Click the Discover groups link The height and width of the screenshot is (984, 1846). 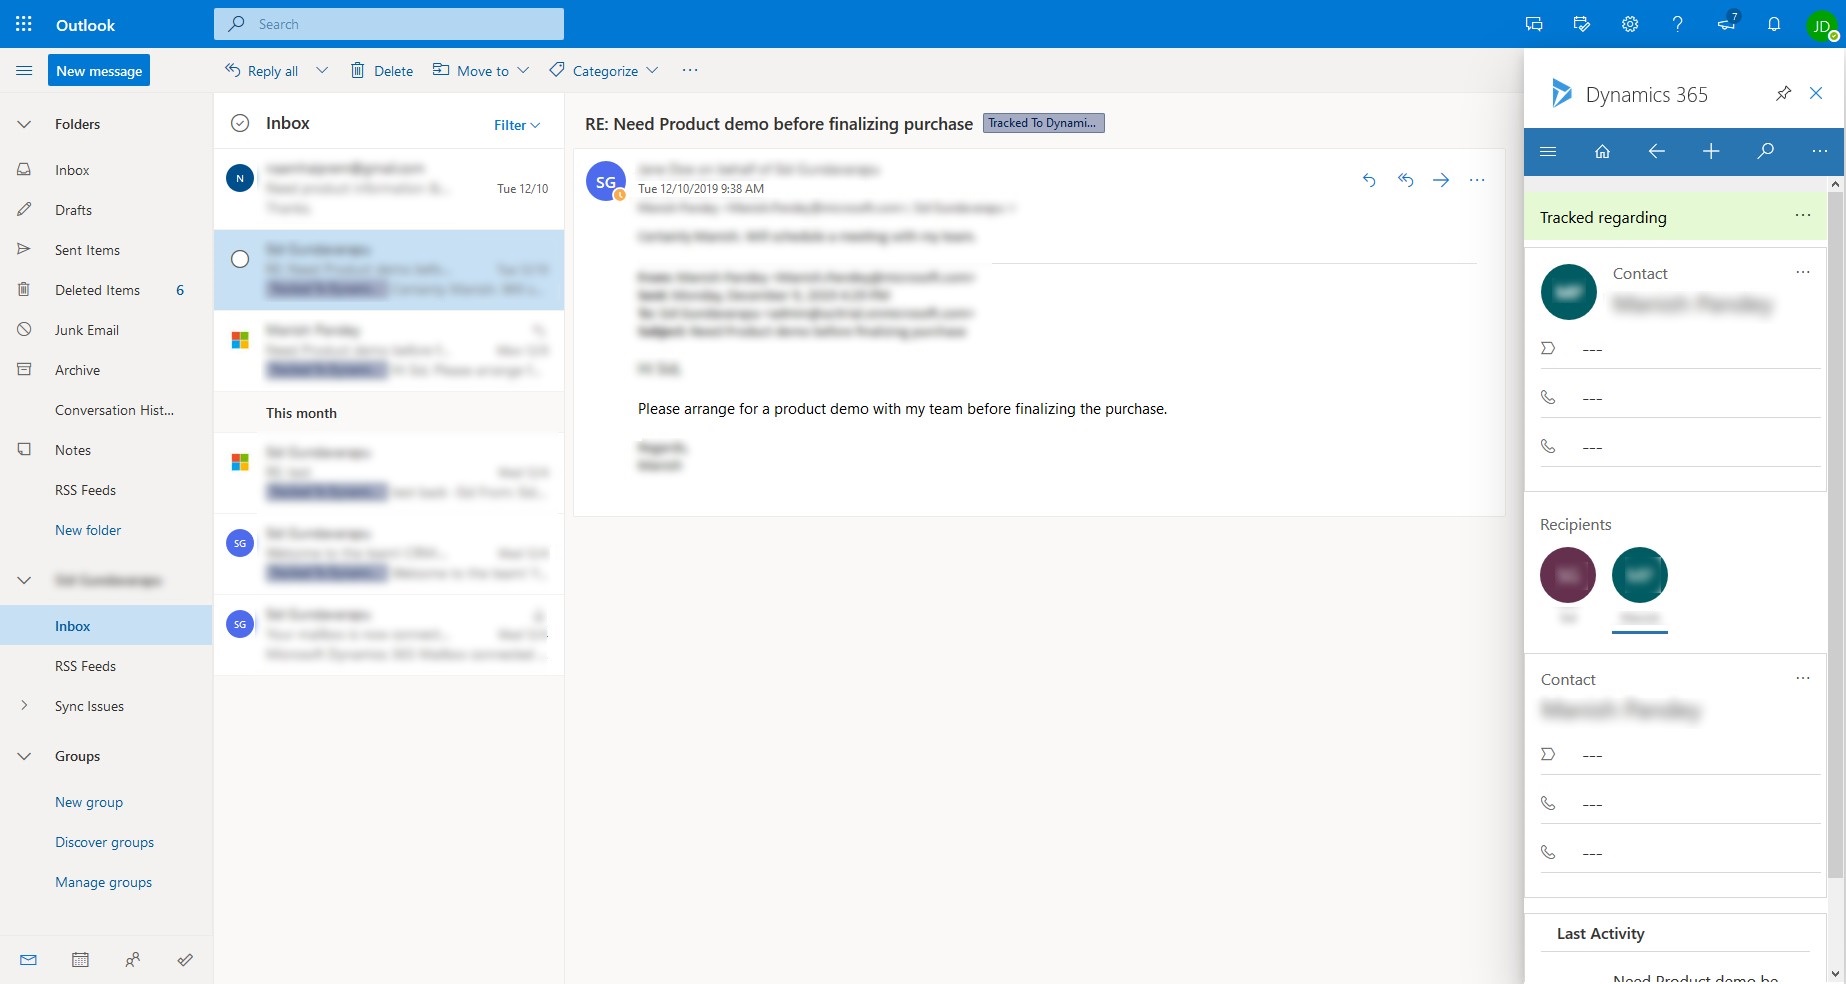(x=104, y=842)
